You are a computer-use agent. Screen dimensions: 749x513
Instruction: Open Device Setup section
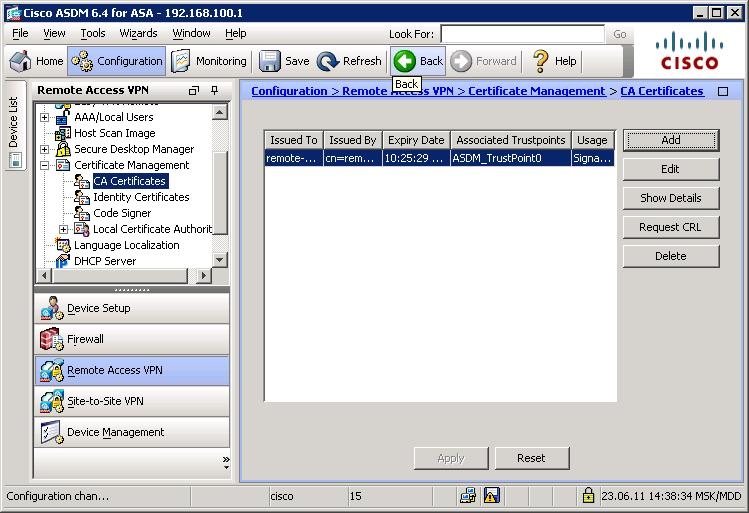click(132, 309)
